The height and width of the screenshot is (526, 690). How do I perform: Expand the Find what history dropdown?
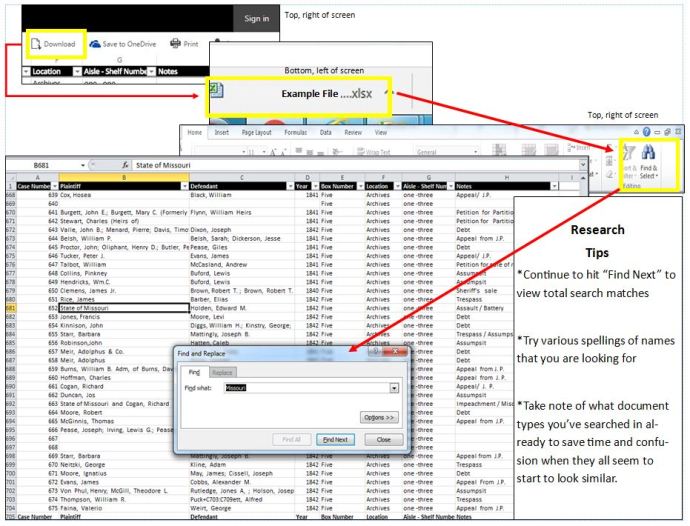click(x=394, y=387)
